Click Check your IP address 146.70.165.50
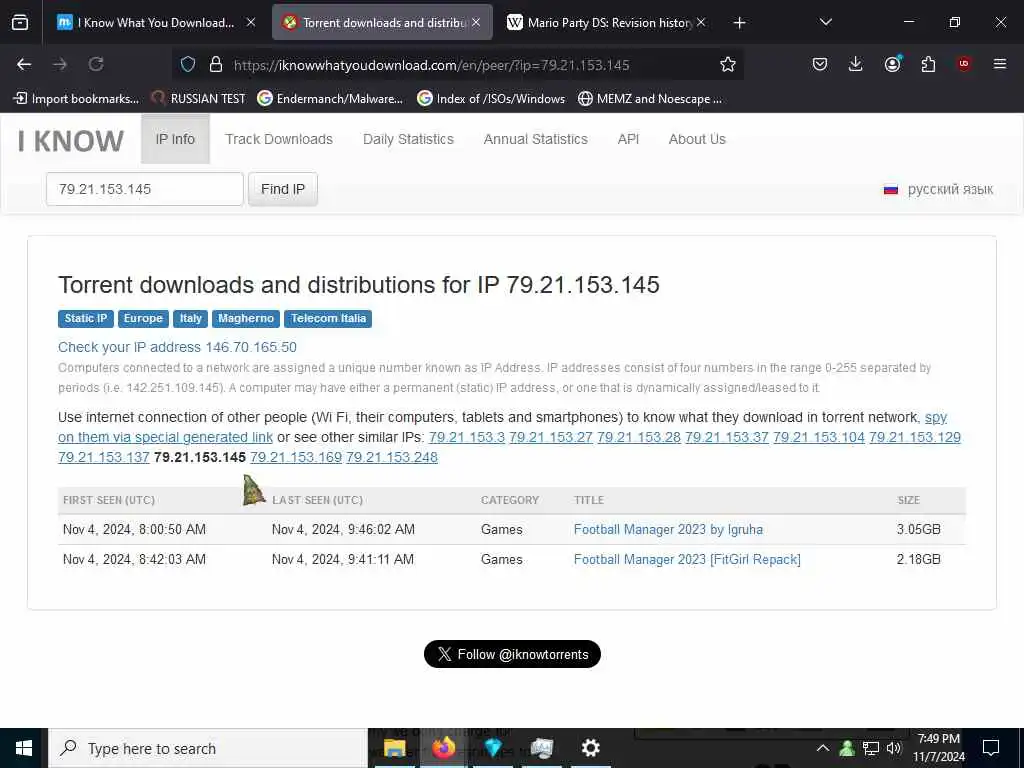The image size is (1024, 768). pyautogui.click(x=177, y=347)
